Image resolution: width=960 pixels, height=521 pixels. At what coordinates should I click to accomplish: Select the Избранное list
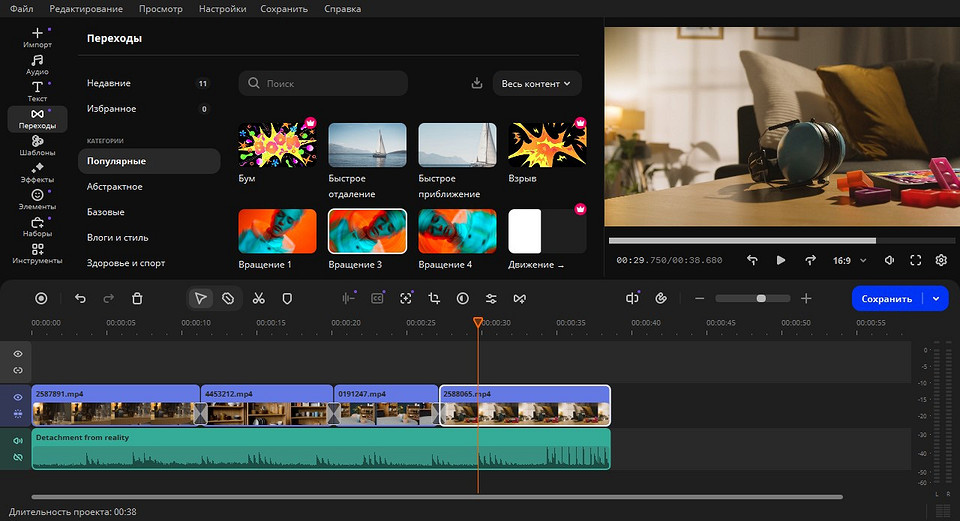pyautogui.click(x=149, y=109)
